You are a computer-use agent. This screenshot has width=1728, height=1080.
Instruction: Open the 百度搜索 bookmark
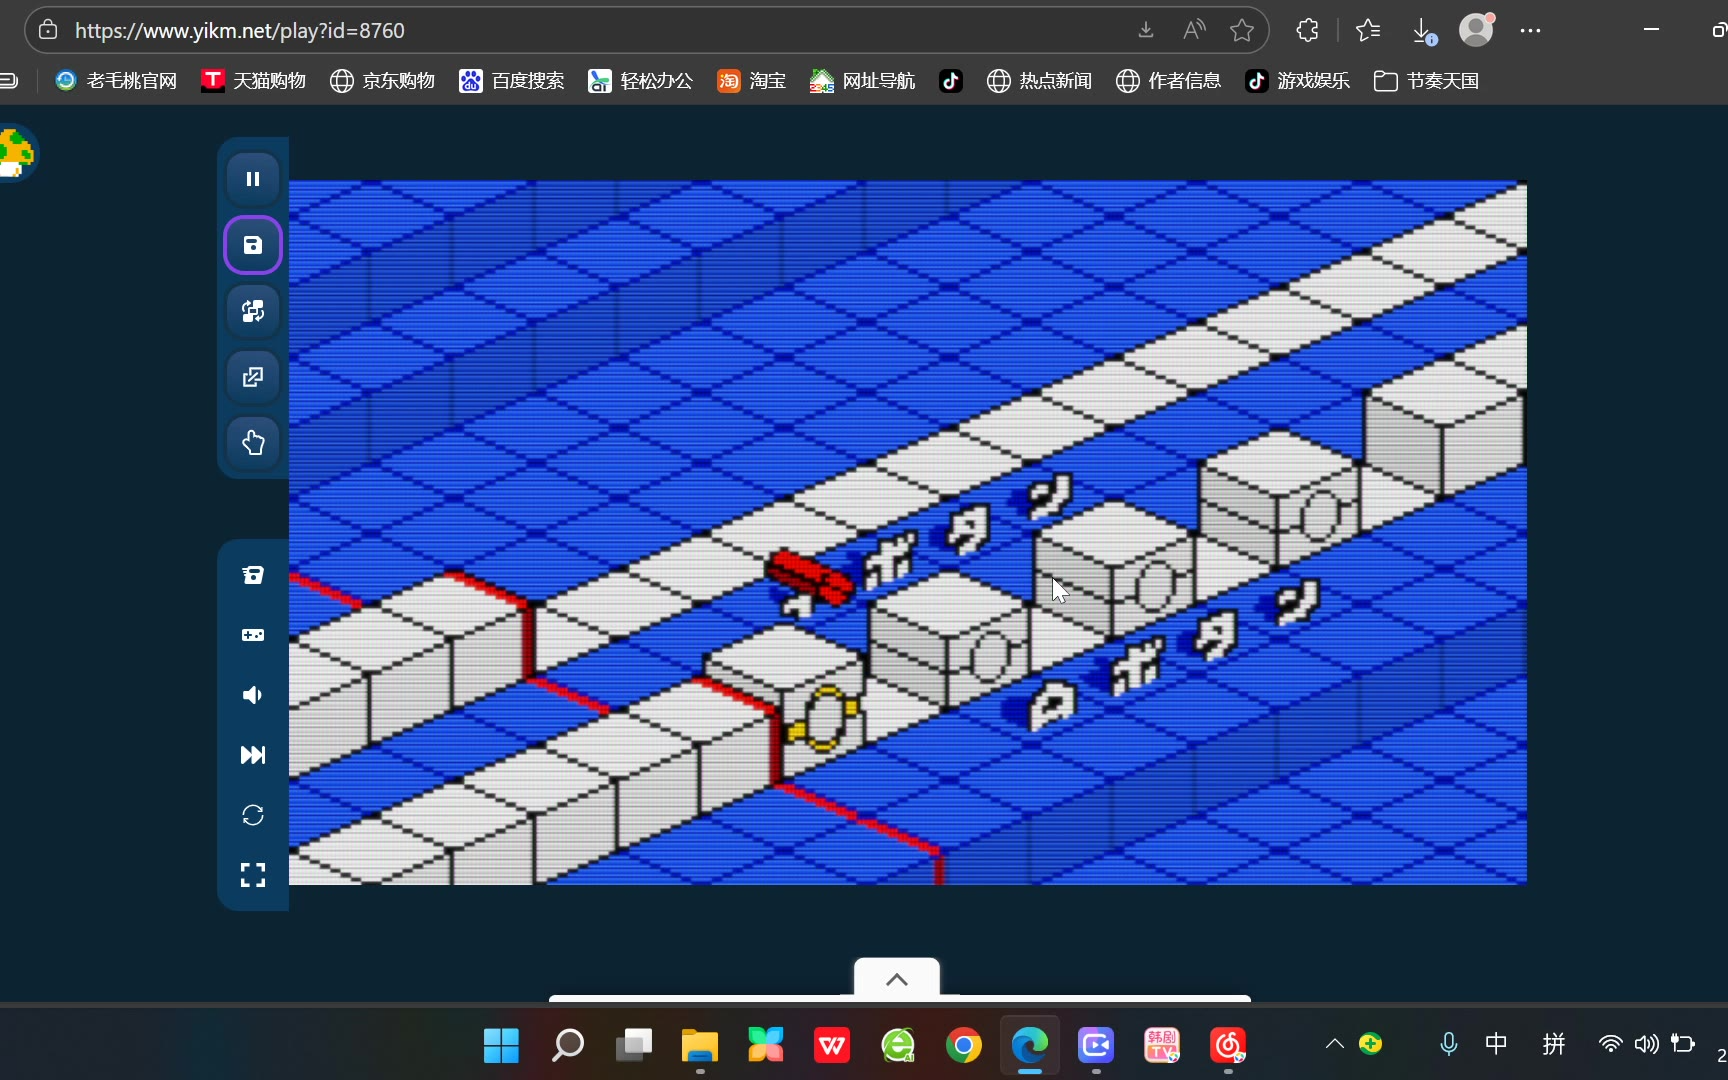512,81
